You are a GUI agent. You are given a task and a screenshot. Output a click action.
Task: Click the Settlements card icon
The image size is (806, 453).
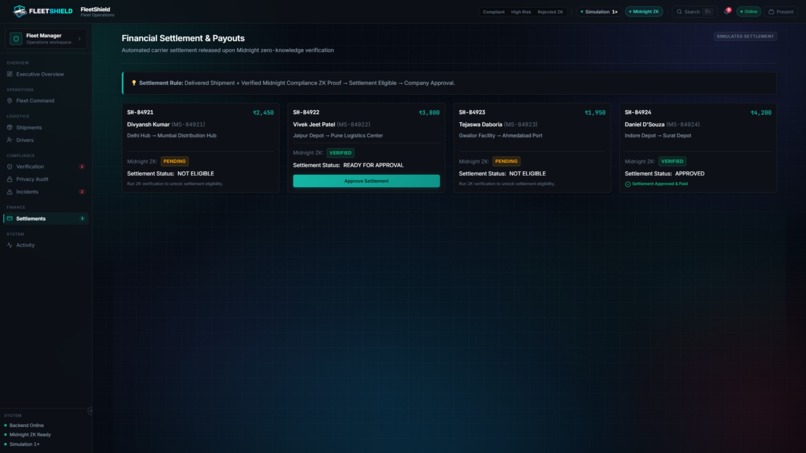(x=9, y=219)
